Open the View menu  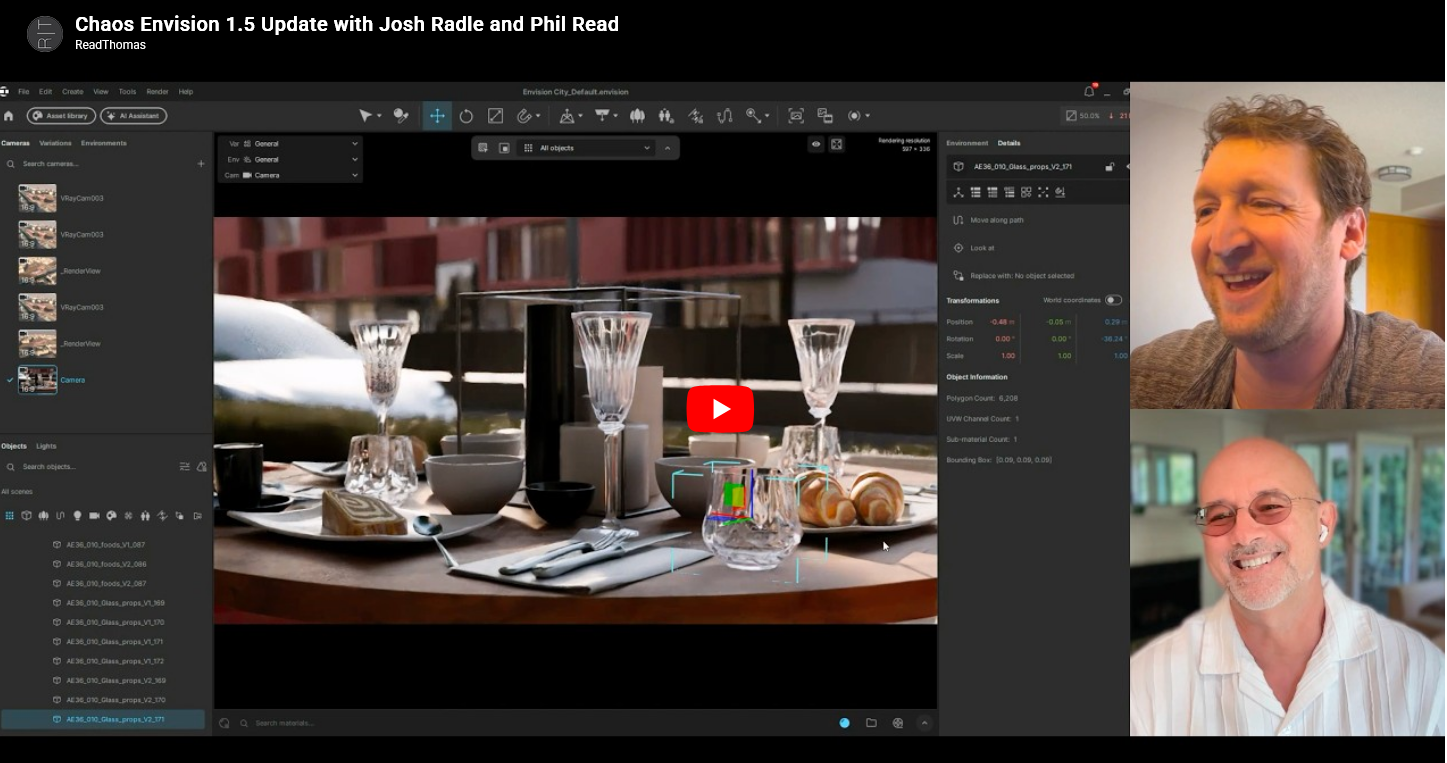point(101,92)
